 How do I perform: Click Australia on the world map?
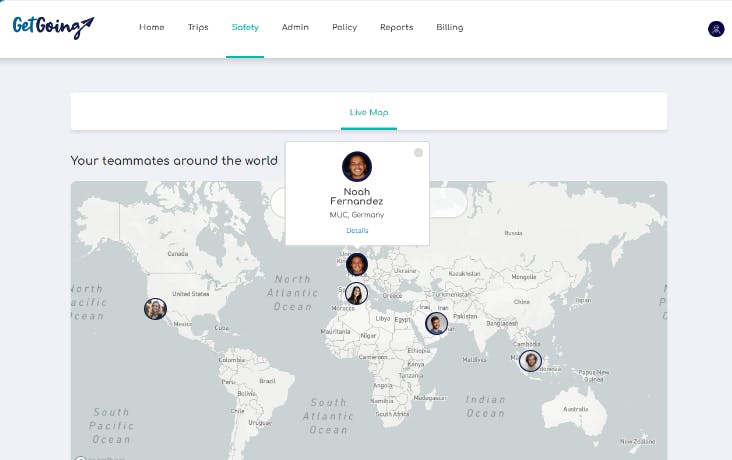[574, 409]
